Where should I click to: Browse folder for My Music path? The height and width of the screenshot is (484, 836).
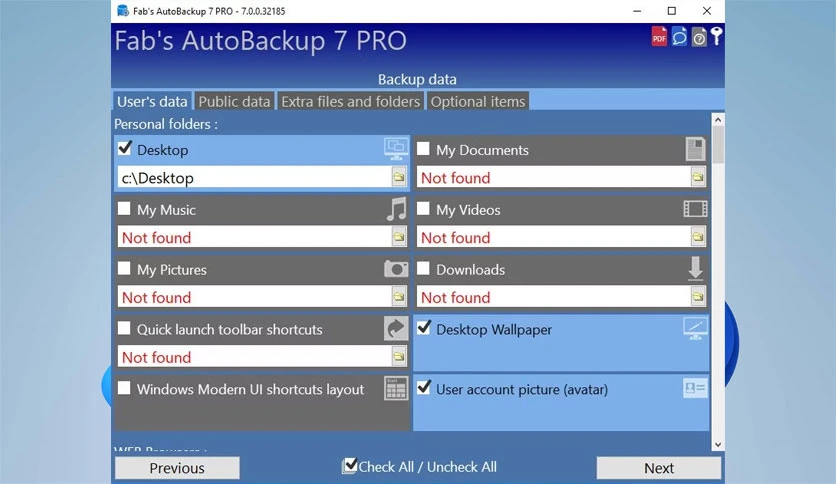399,237
